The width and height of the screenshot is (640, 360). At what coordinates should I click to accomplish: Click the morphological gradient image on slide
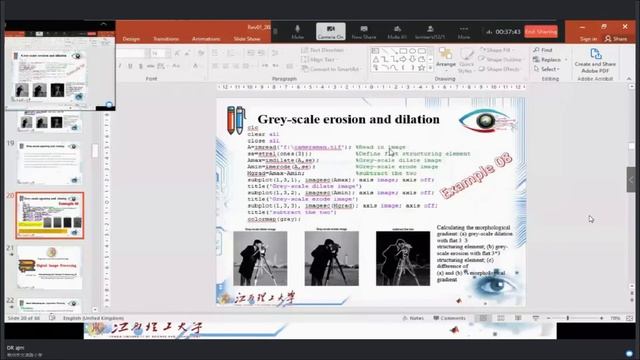pyautogui.click(x=403, y=258)
